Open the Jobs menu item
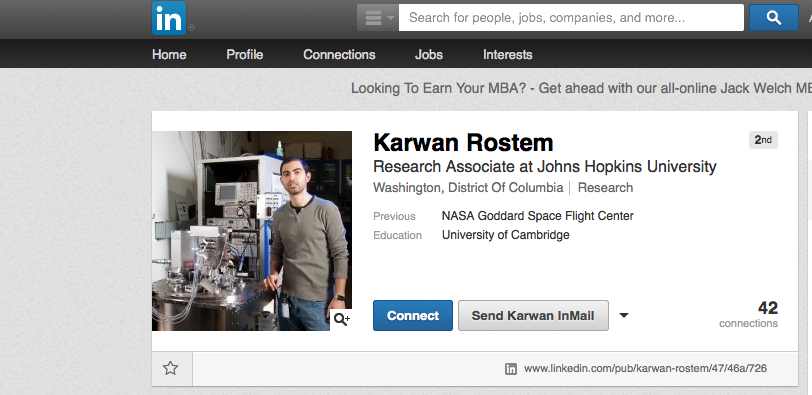The width and height of the screenshot is (812, 395). (429, 54)
